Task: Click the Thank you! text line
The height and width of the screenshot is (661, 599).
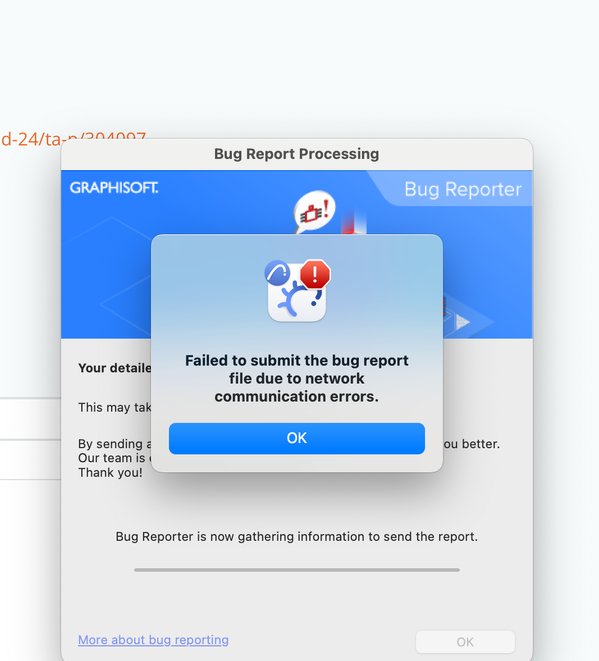Action: (110, 473)
